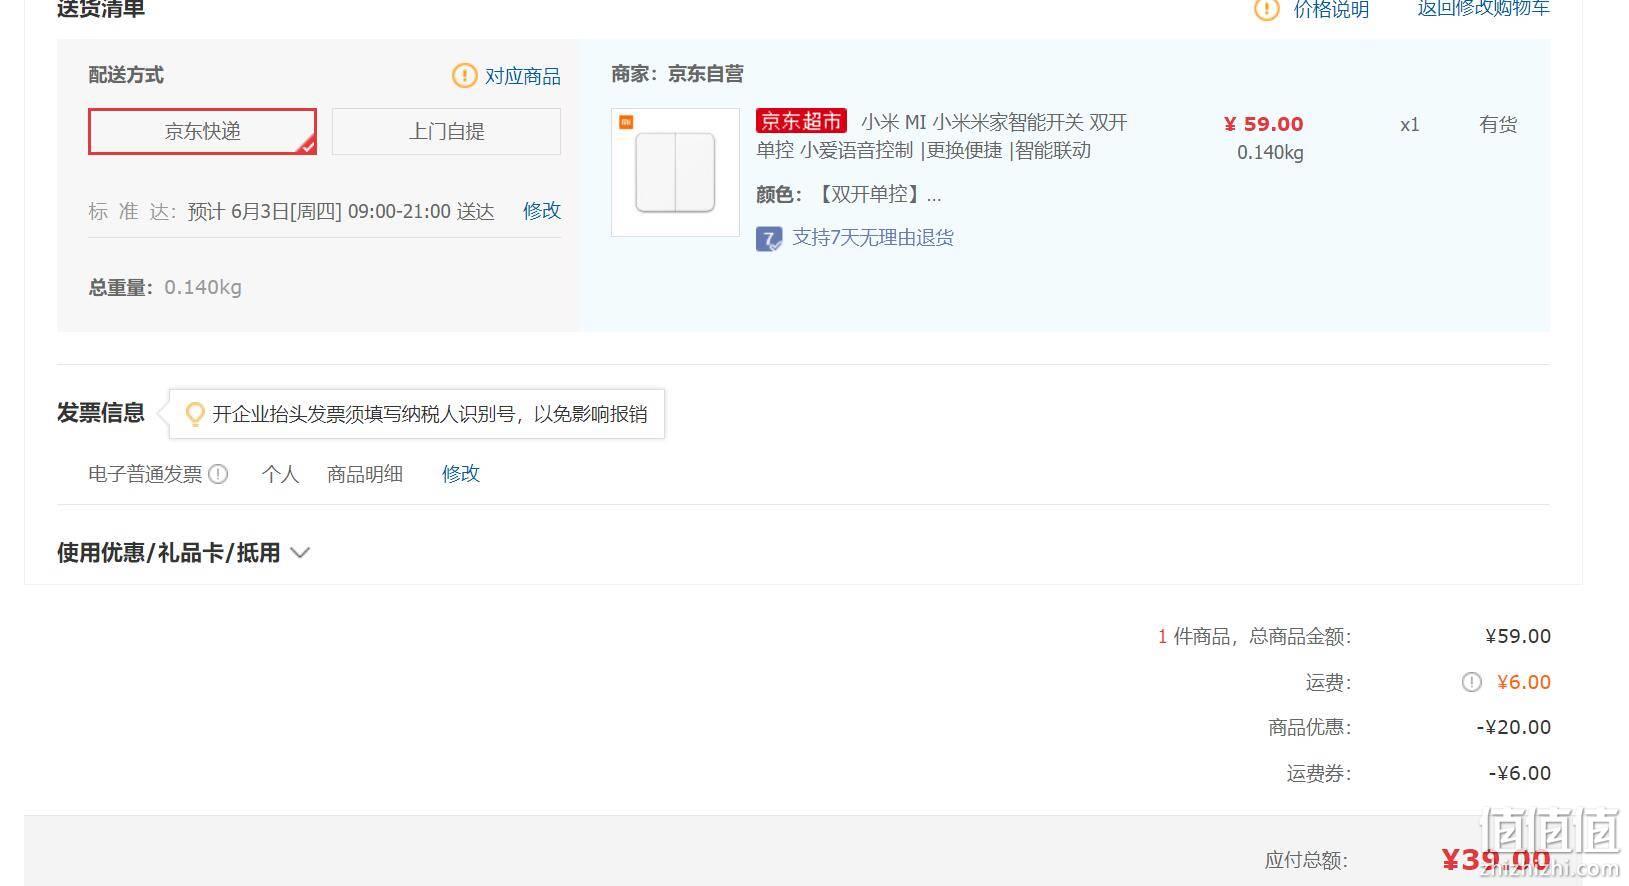This screenshot has width=1629, height=886.
Task: Click the 商品明细 invoice content text
Action: tap(365, 474)
